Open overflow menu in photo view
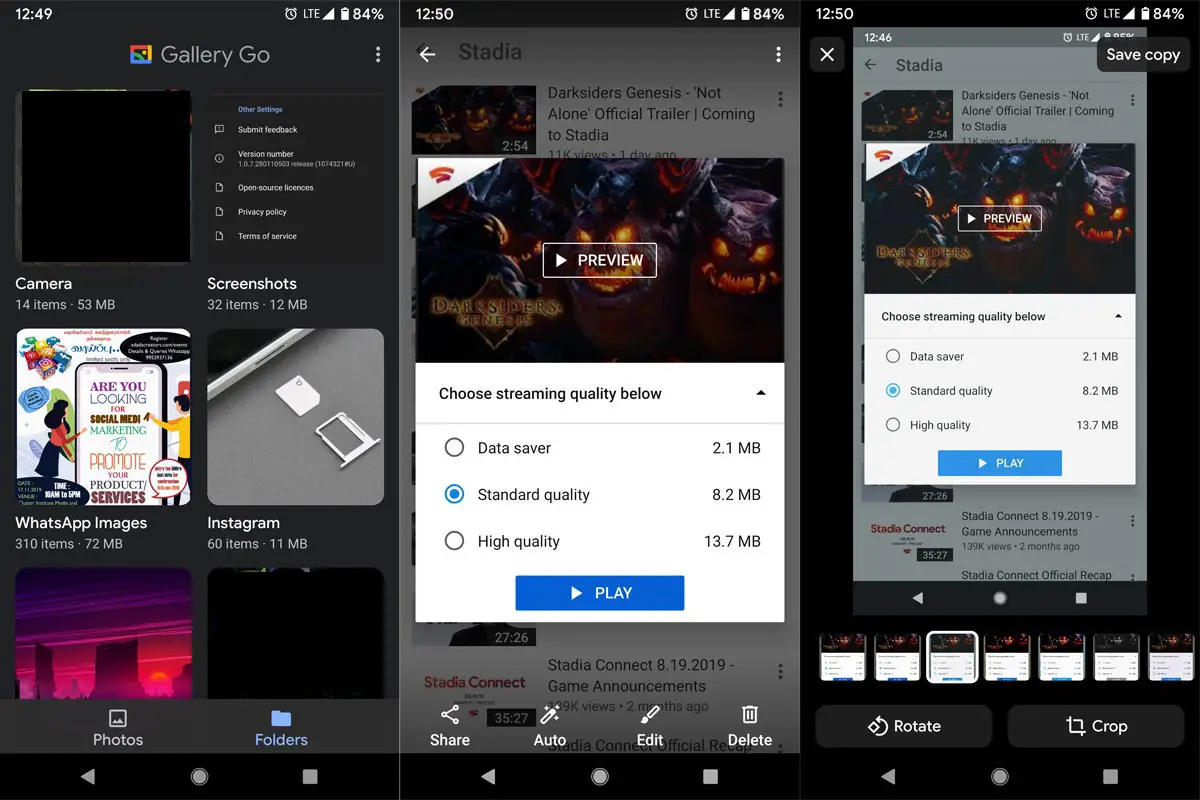 pos(778,54)
